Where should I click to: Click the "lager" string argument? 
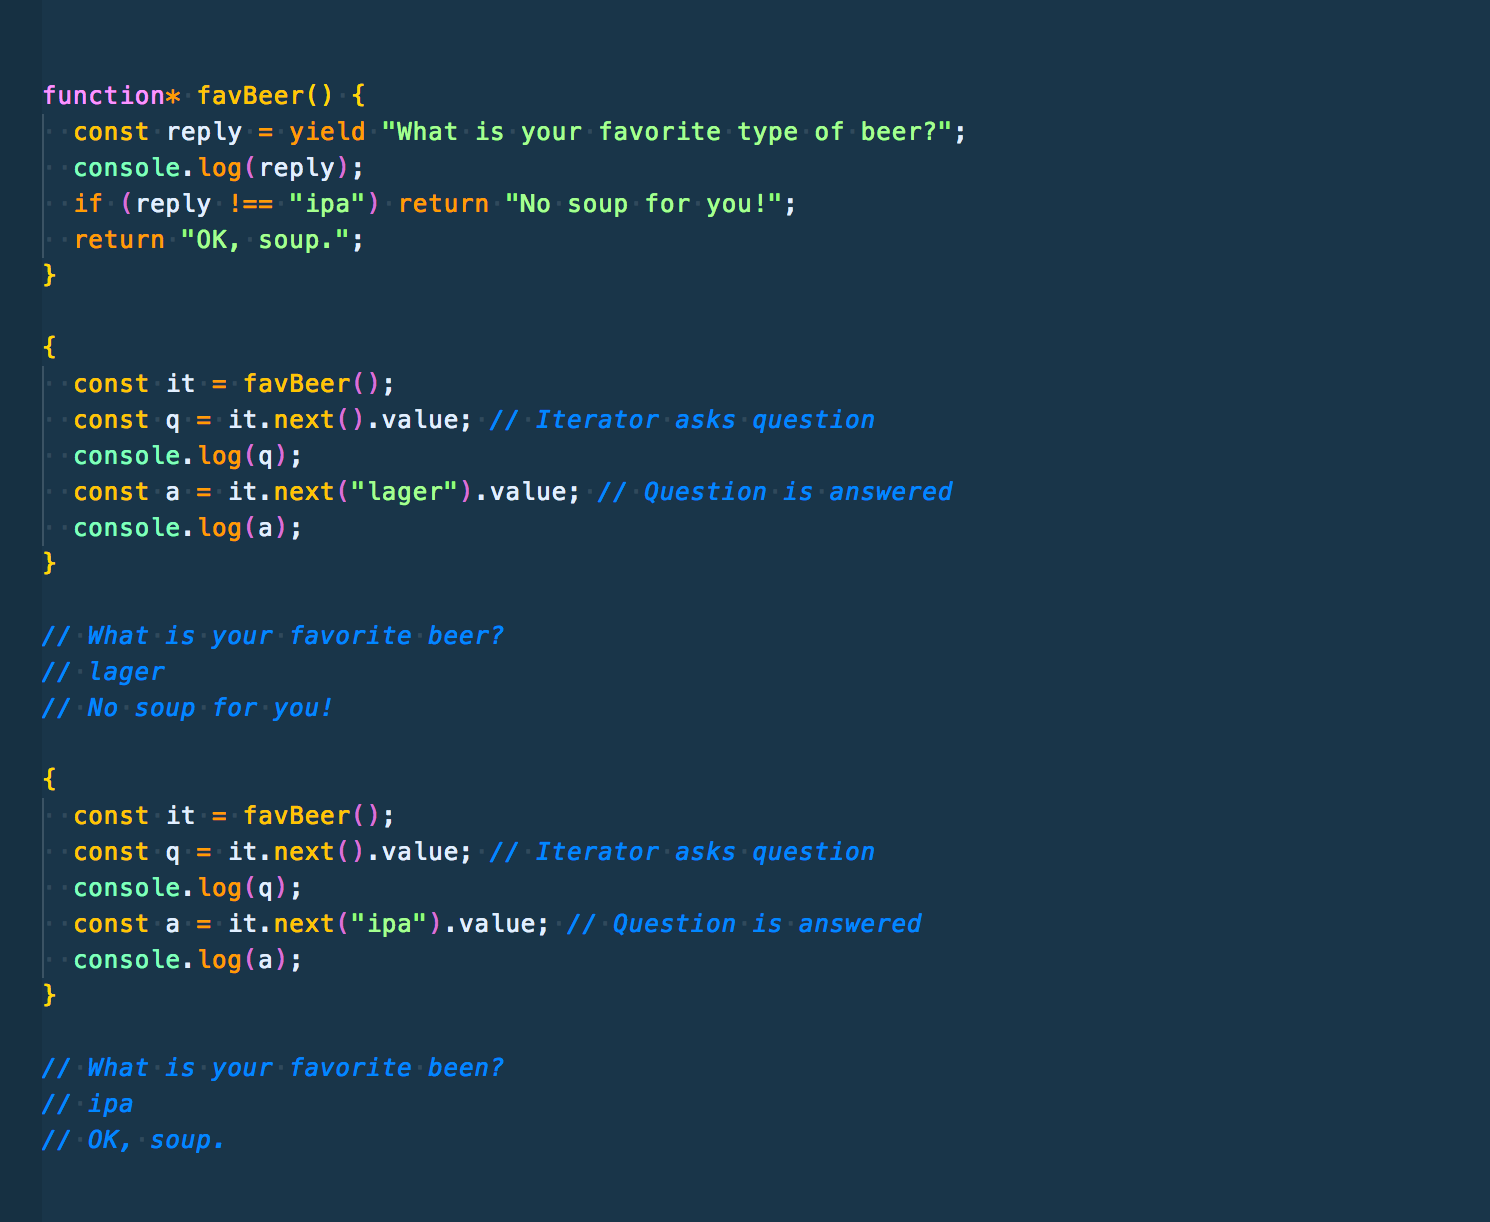tap(404, 492)
